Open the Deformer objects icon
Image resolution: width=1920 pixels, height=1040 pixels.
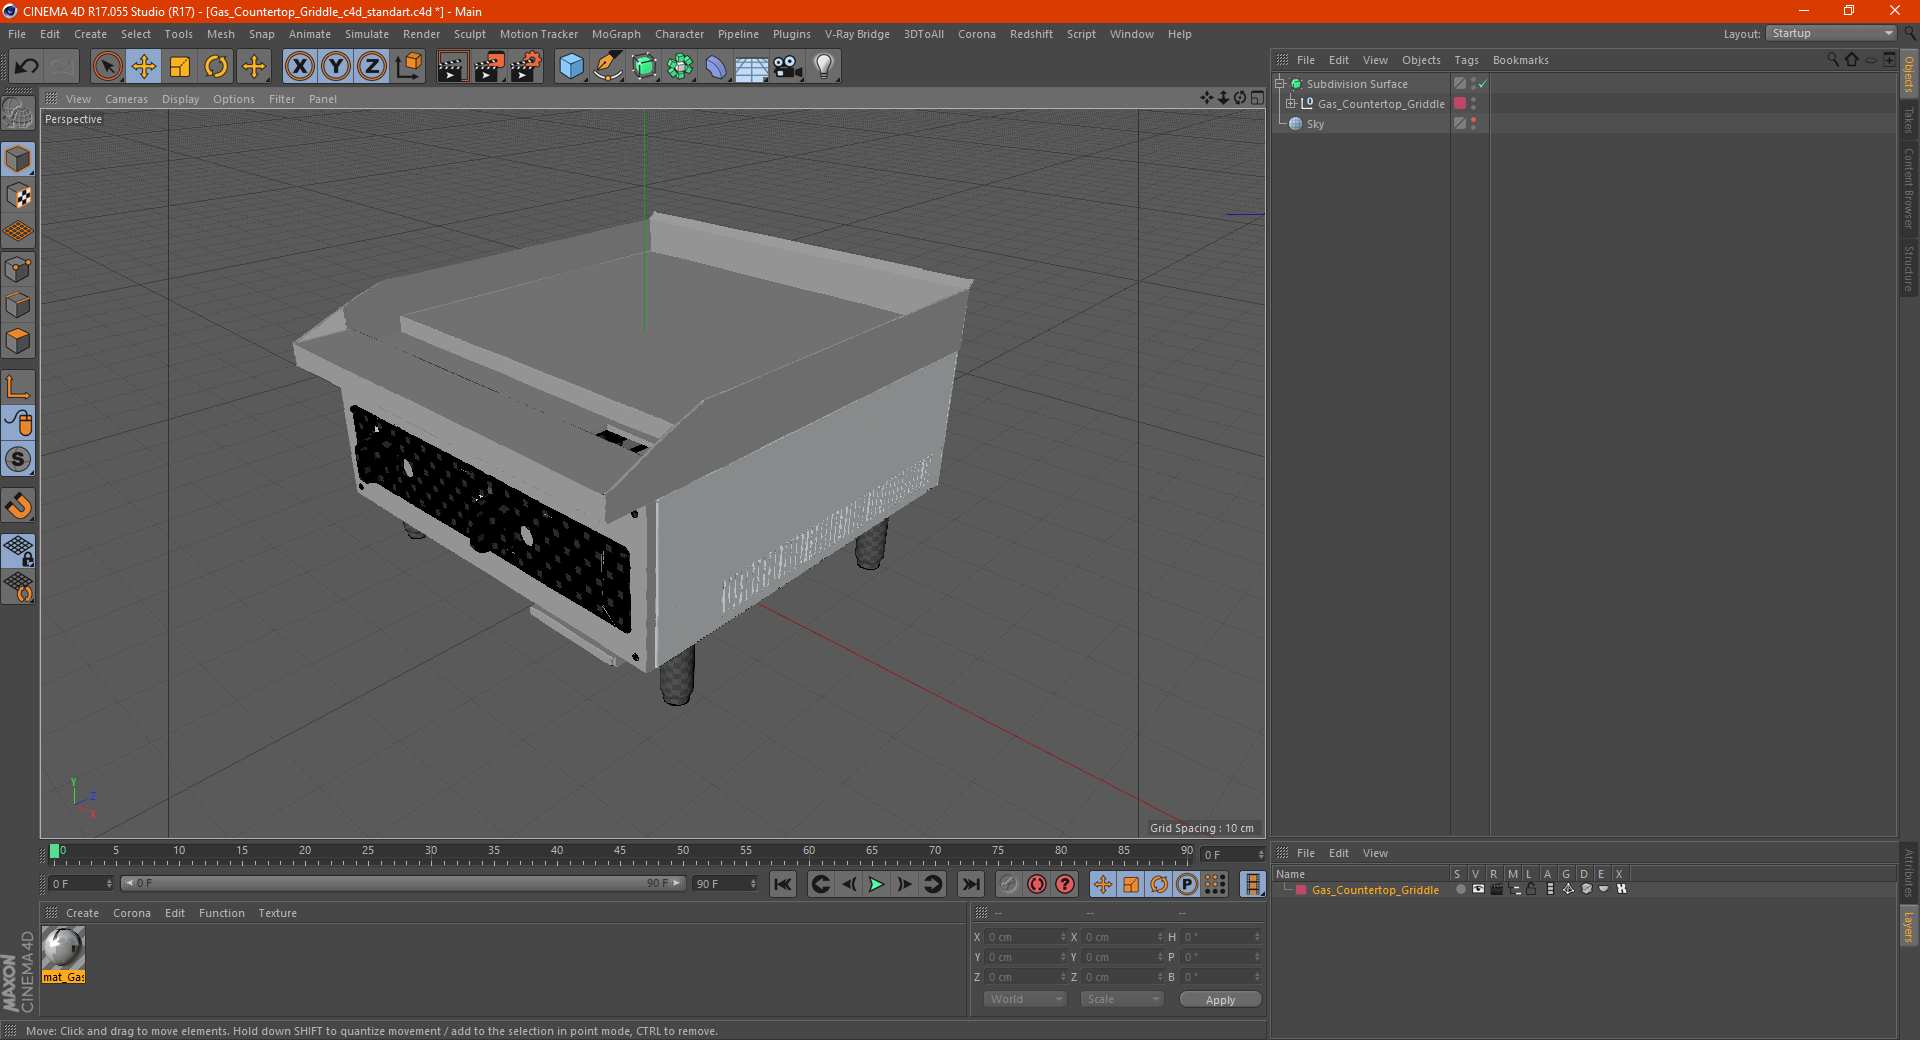click(x=716, y=67)
